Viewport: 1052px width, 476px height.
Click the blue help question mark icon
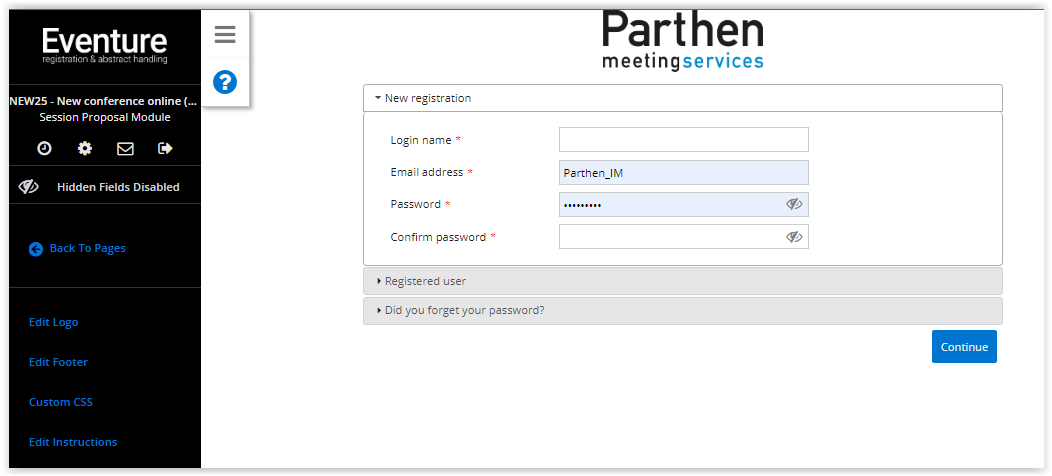click(225, 82)
